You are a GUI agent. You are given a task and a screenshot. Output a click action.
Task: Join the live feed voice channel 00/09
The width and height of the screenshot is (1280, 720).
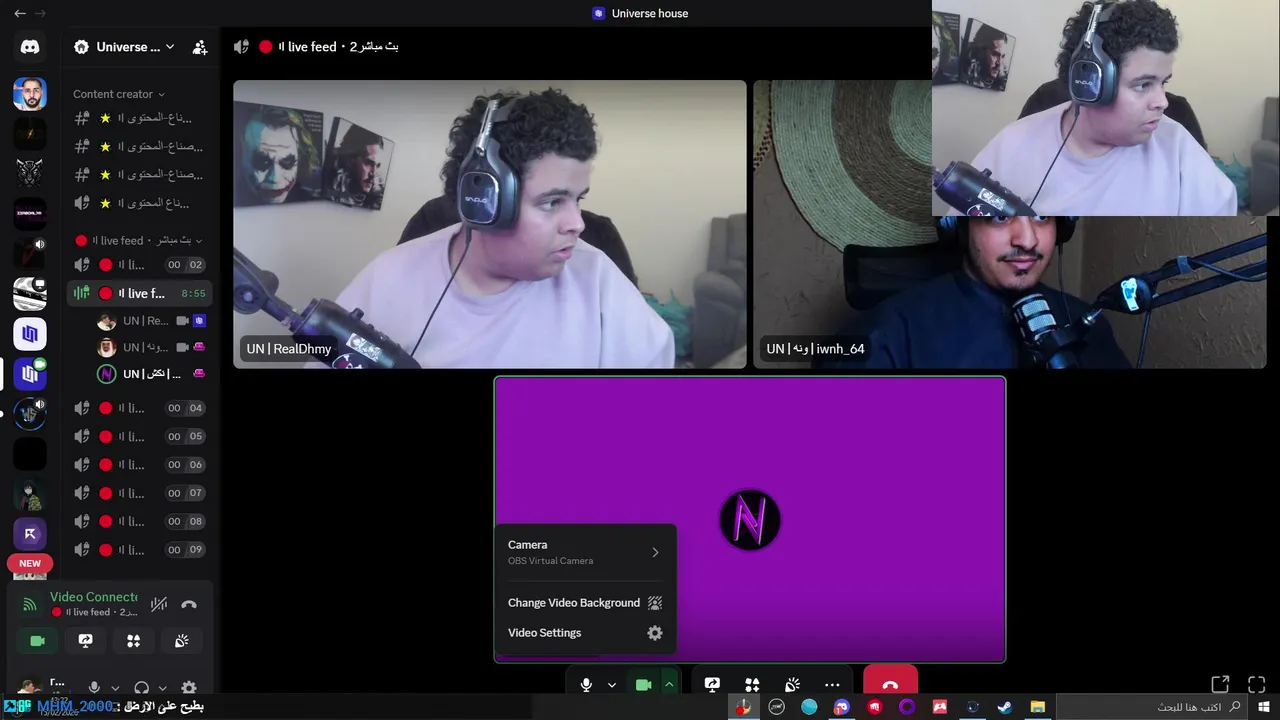coord(139,549)
